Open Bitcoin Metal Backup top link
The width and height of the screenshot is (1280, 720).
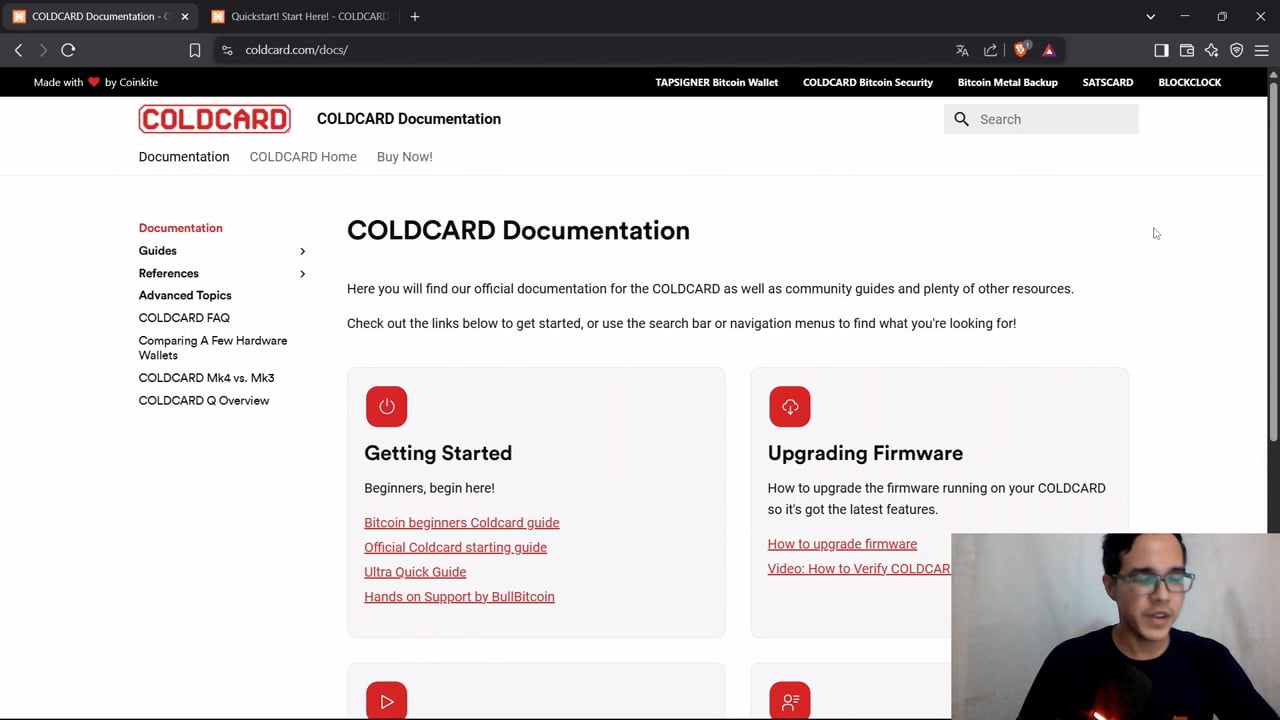point(1008,82)
